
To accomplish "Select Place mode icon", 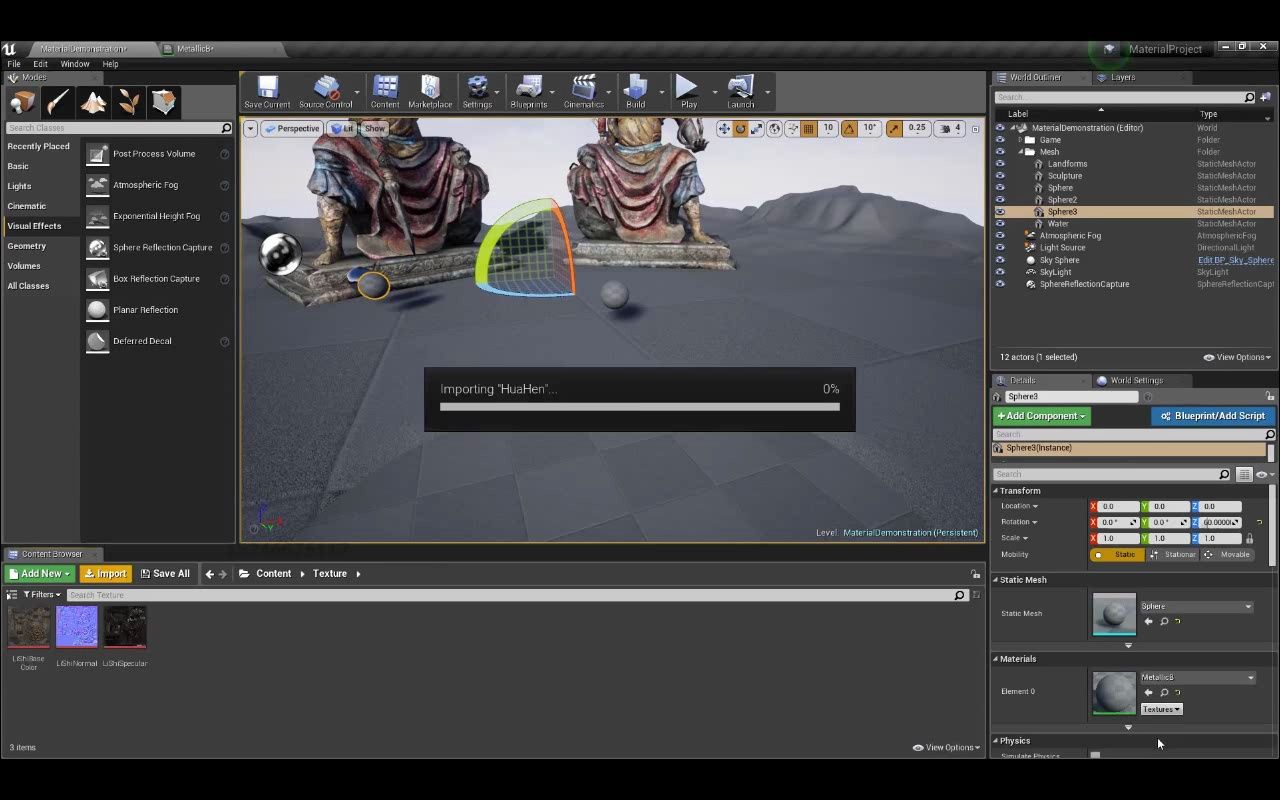I will pyautogui.click(x=23, y=102).
